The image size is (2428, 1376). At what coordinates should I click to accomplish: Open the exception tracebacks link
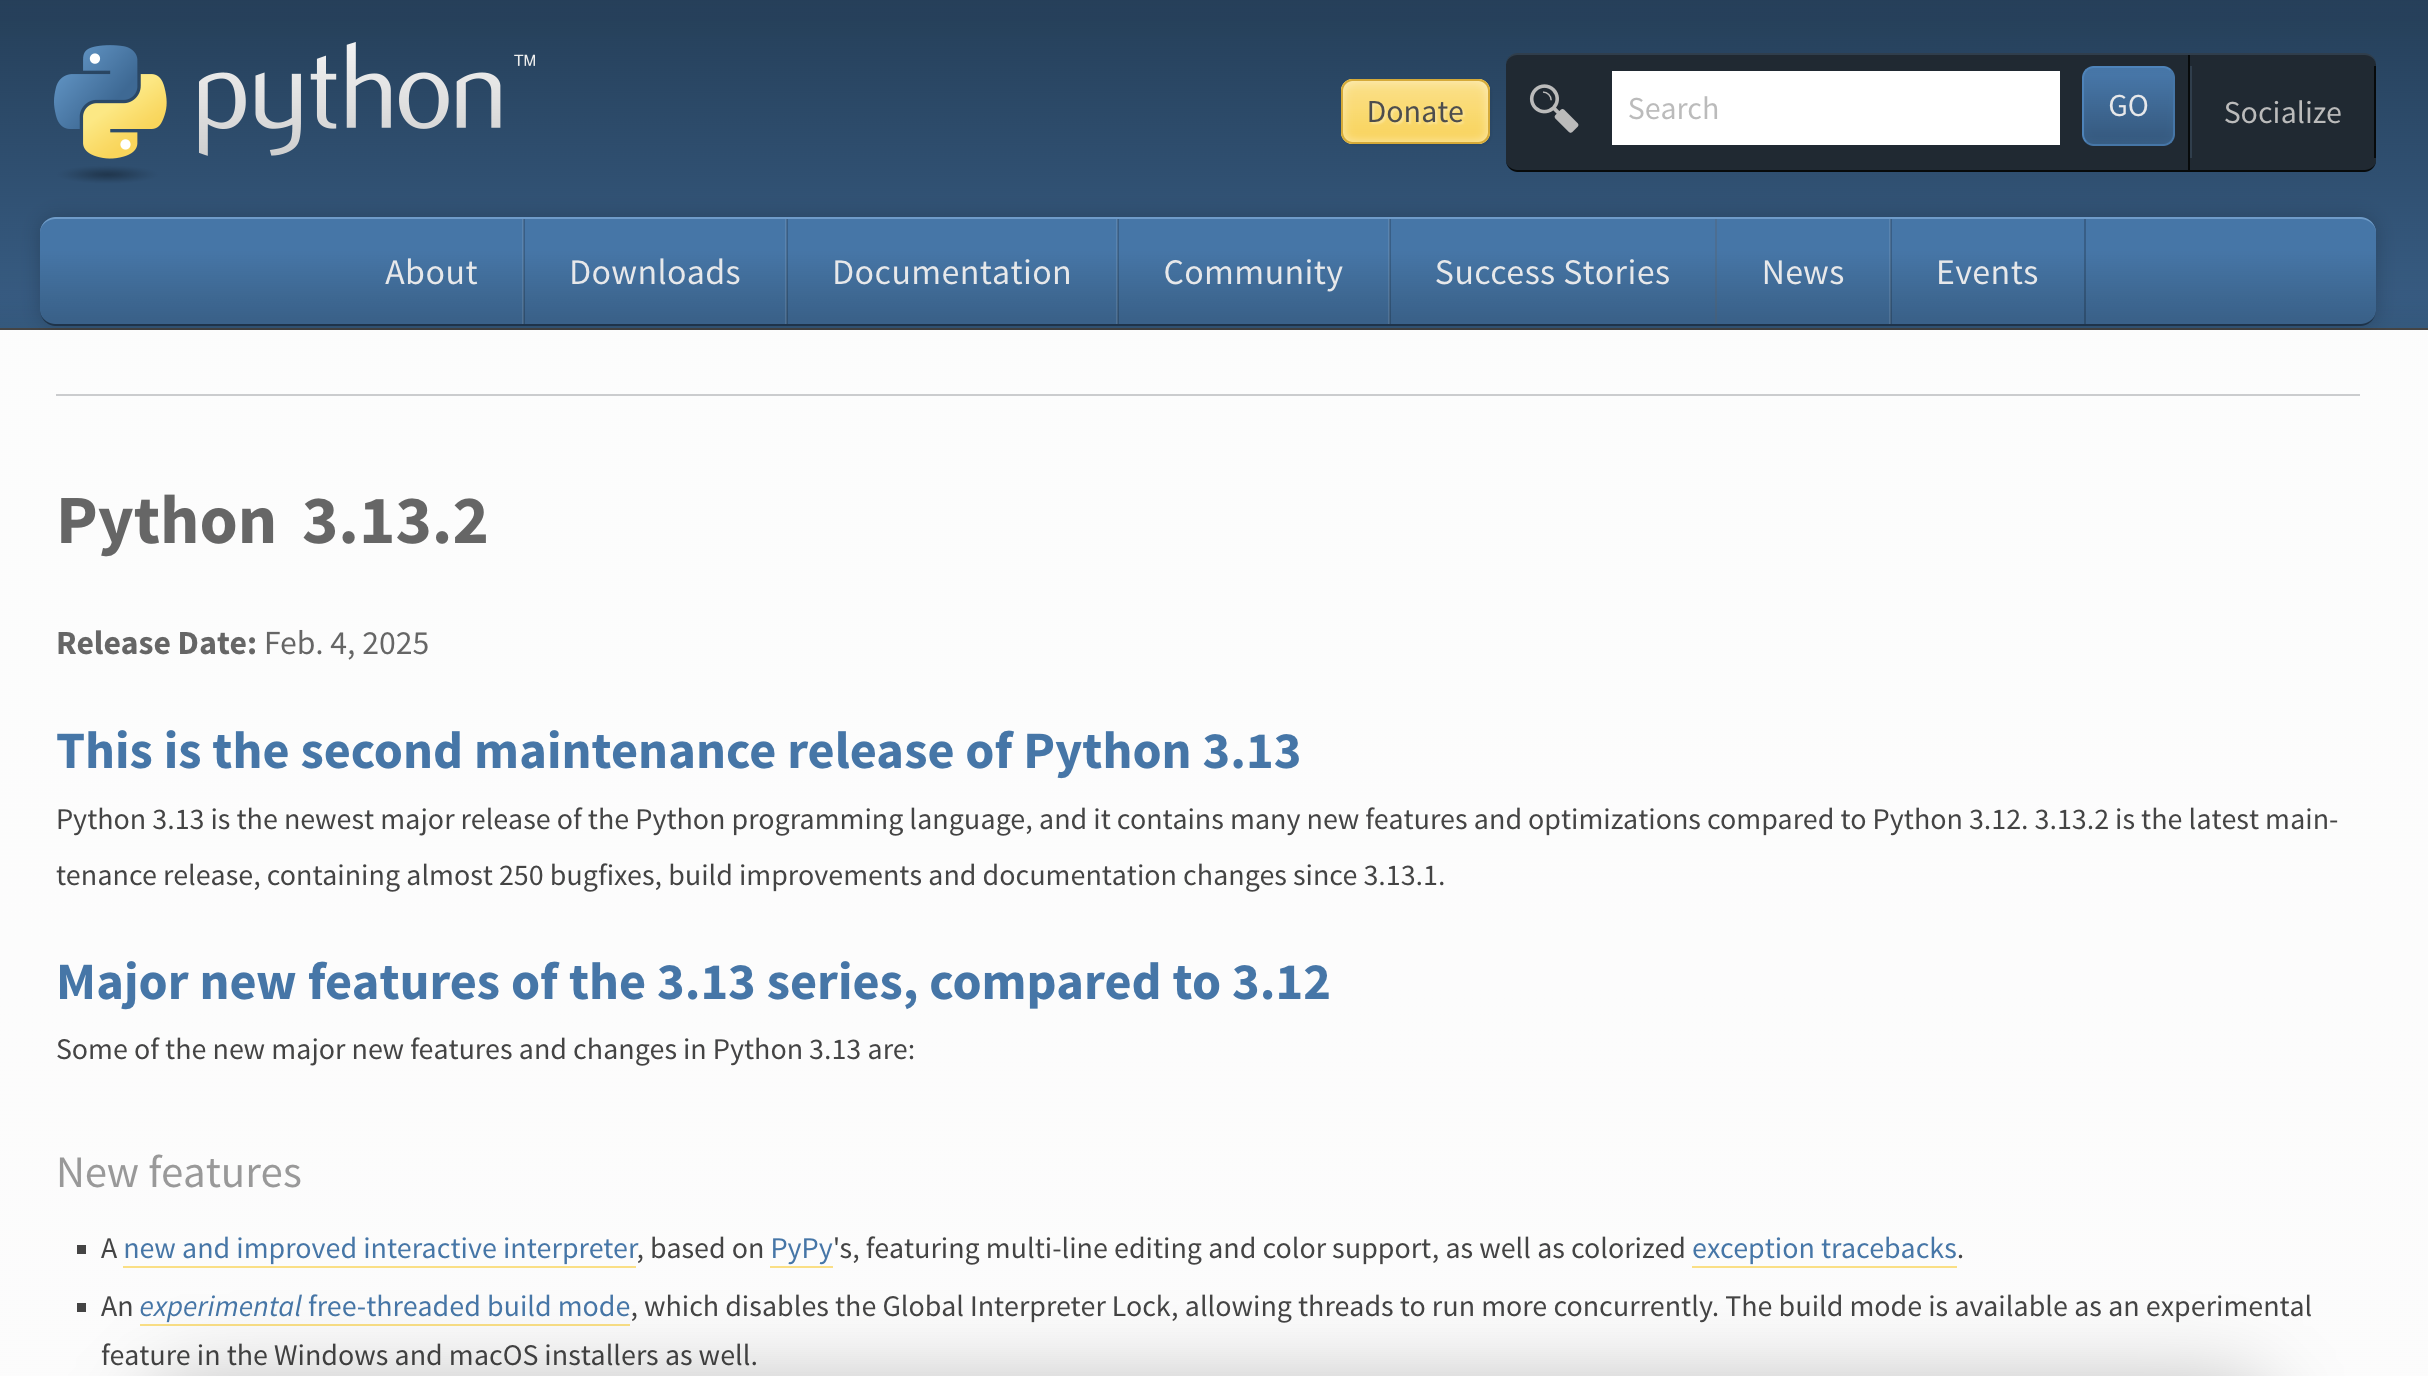click(x=1824, y=1248)
